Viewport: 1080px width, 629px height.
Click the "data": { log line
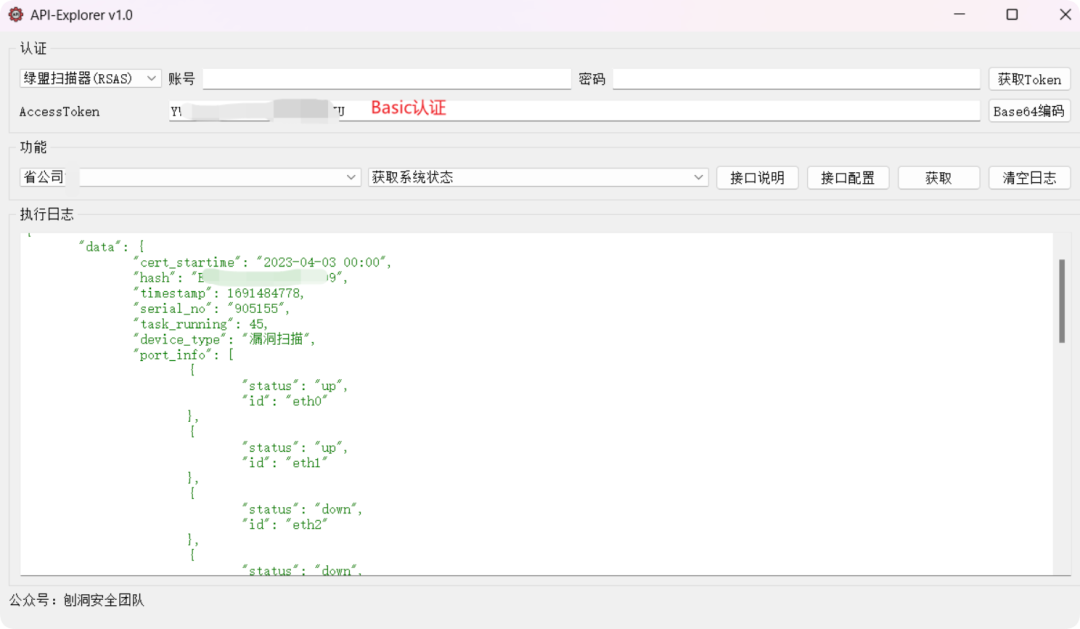pyautogui.click(x=112, y=247)
